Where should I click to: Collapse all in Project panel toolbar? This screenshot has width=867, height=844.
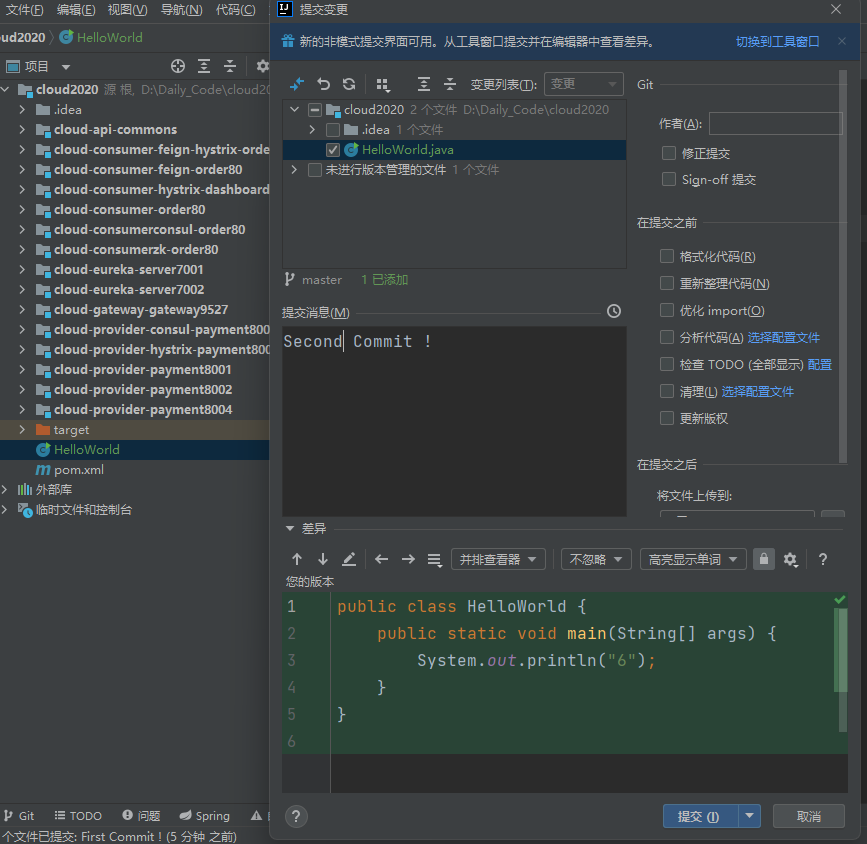[230, 66]
